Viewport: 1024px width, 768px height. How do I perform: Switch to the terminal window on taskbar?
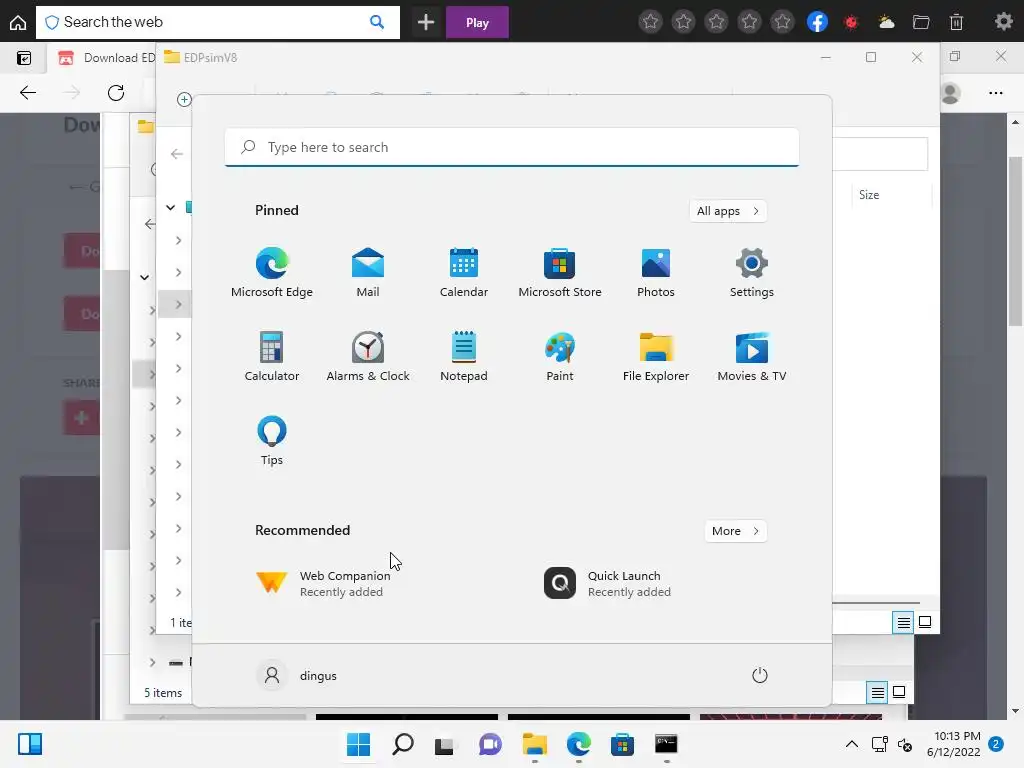coord(666,744)
